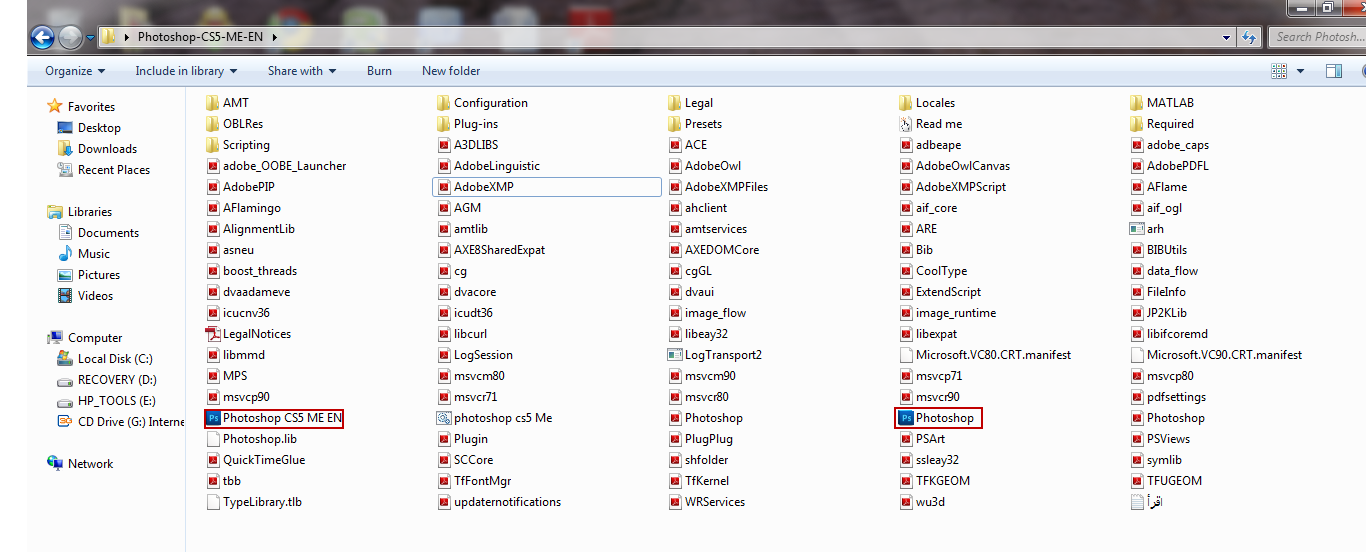Open the view options dropdown arrow
Image resolution: width=1366 pixels, height=552 pixels.
click(1300, 71)
